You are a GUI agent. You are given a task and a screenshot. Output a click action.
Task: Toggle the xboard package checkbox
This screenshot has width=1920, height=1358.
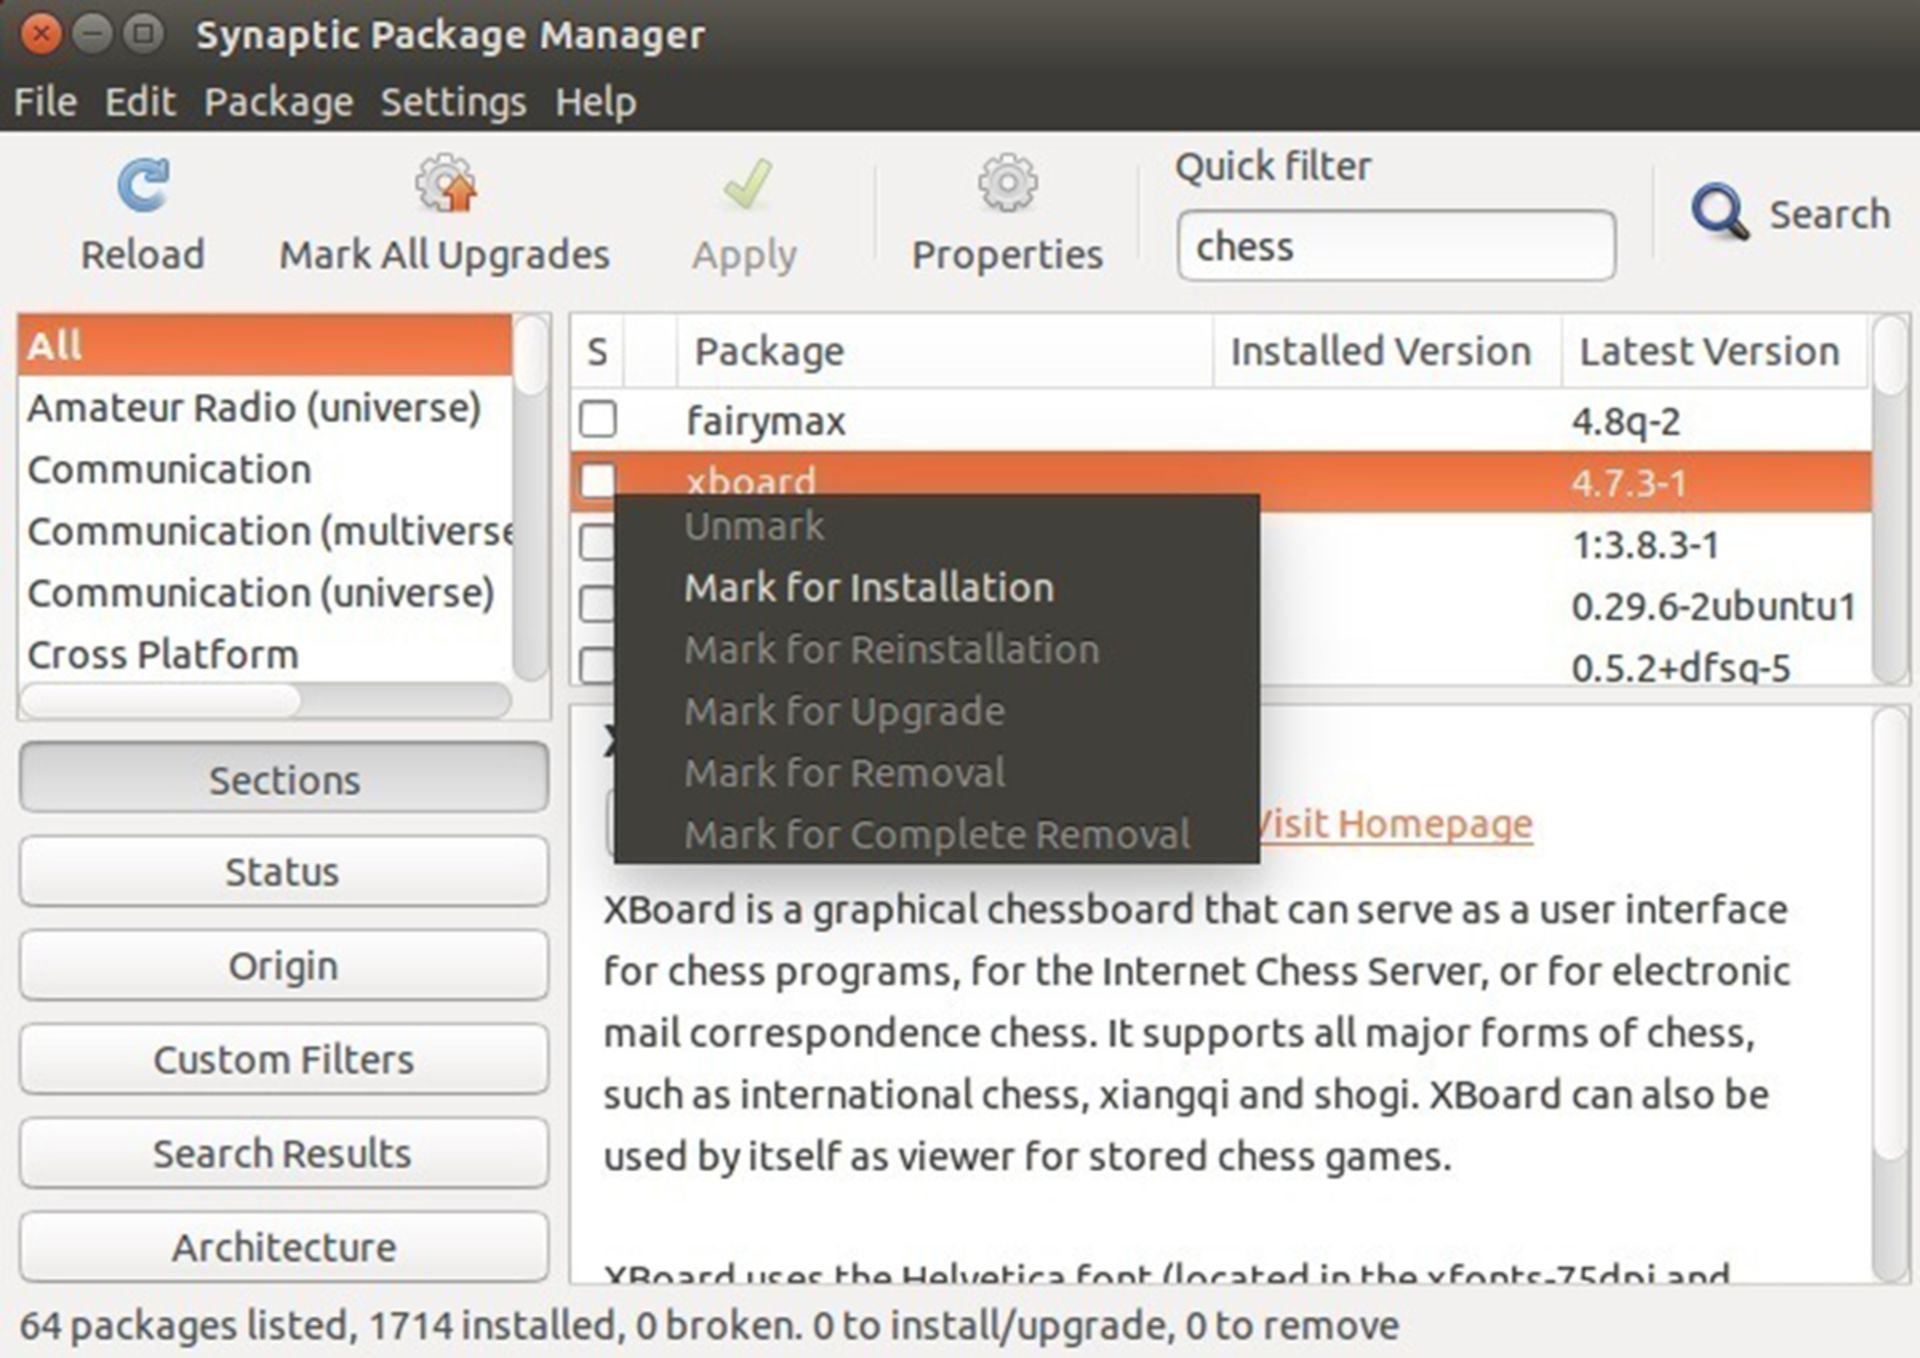(598, 479)
